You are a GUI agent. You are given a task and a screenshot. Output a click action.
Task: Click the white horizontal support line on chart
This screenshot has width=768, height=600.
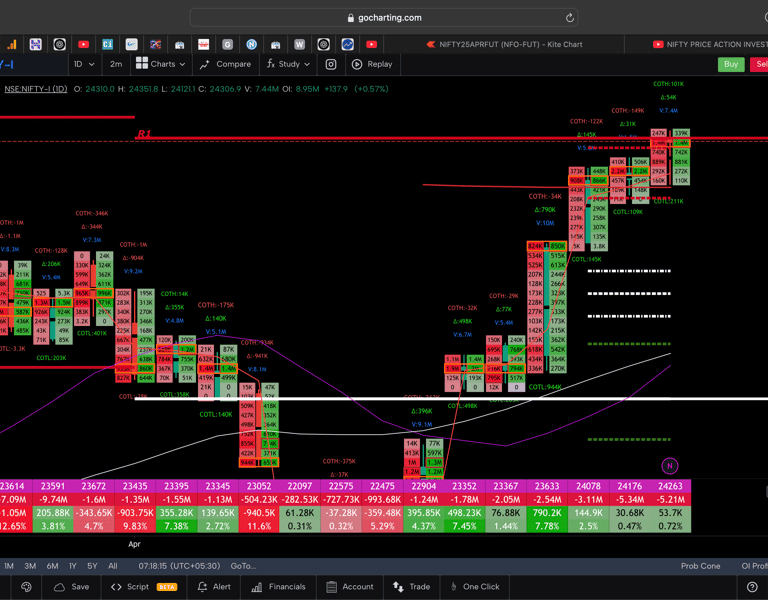coord(451,399)
